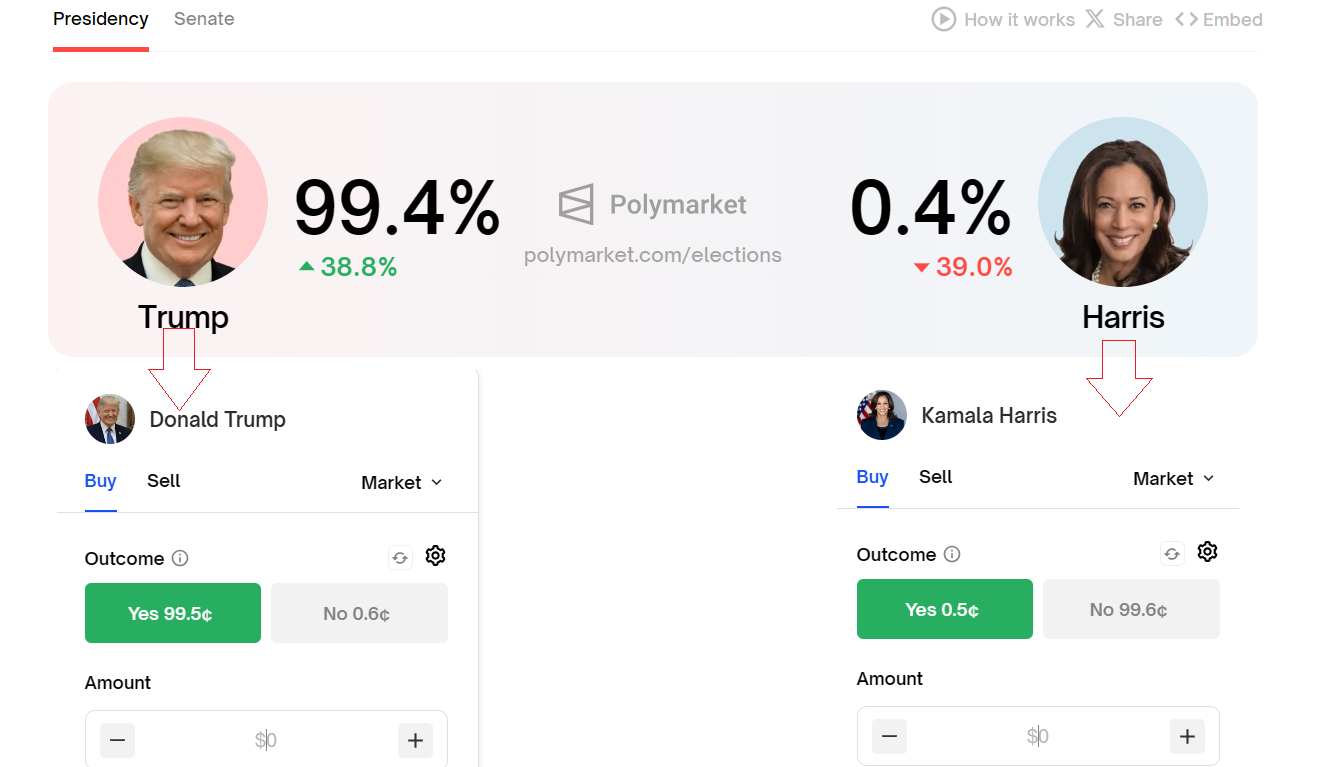Increase amount with plus in Donald Trump panel

(415, 741)
